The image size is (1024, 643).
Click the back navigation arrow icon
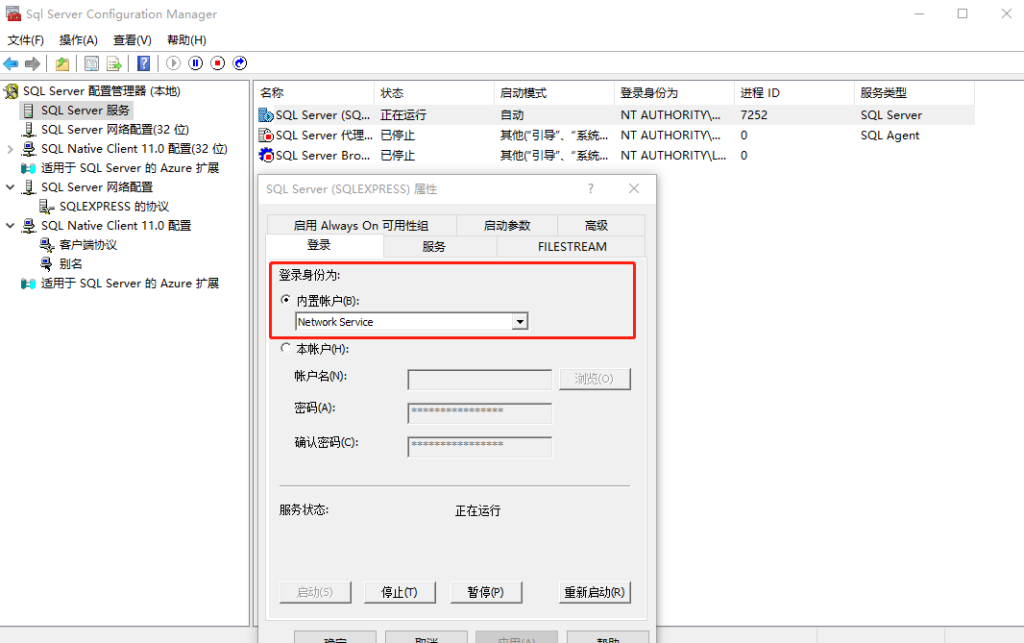[x=11, y=63]
